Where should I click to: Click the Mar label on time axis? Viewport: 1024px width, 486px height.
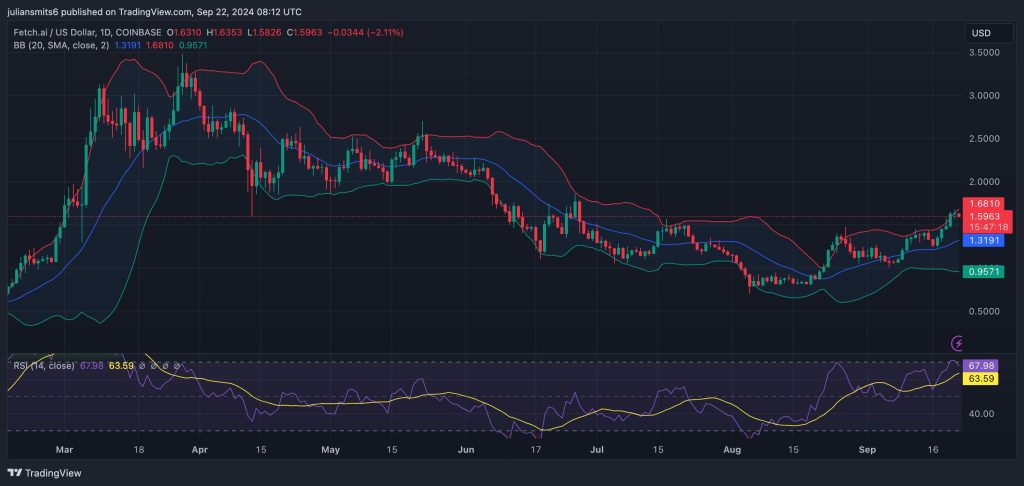(64, 450)
